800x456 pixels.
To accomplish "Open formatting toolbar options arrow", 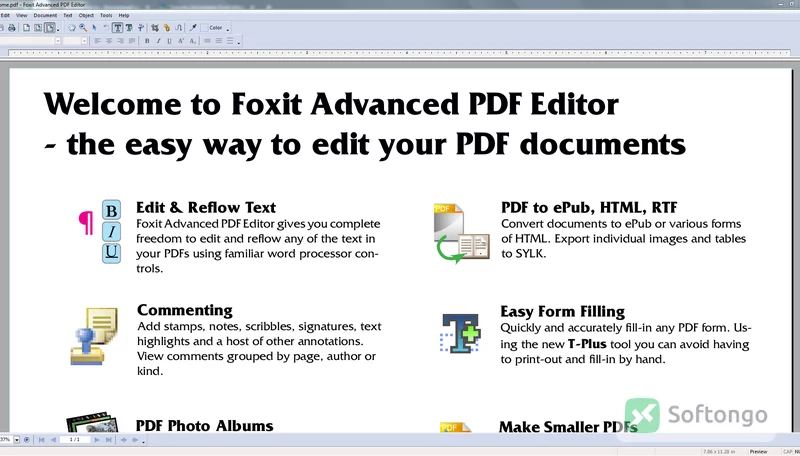I will pyautogui.click(x=238, y=43).
